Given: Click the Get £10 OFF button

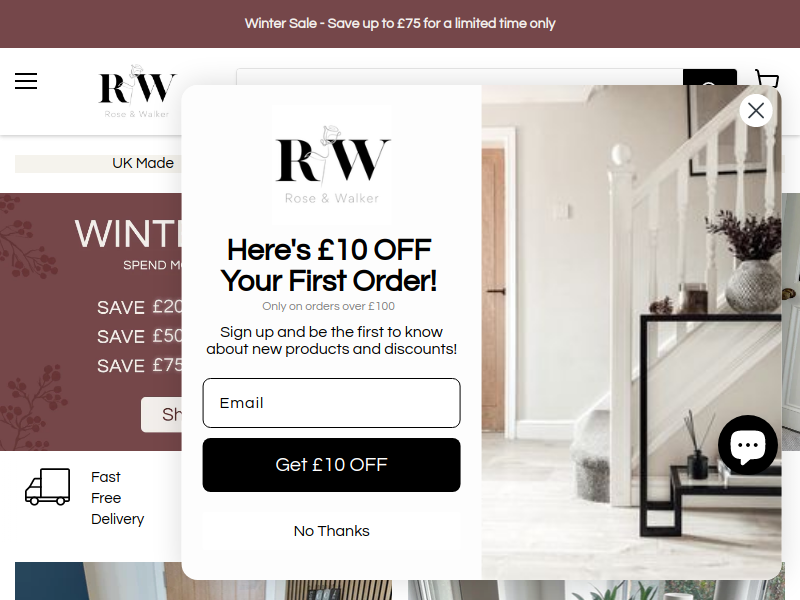Looking at the screenshot, I should click(x=332, y=465).
